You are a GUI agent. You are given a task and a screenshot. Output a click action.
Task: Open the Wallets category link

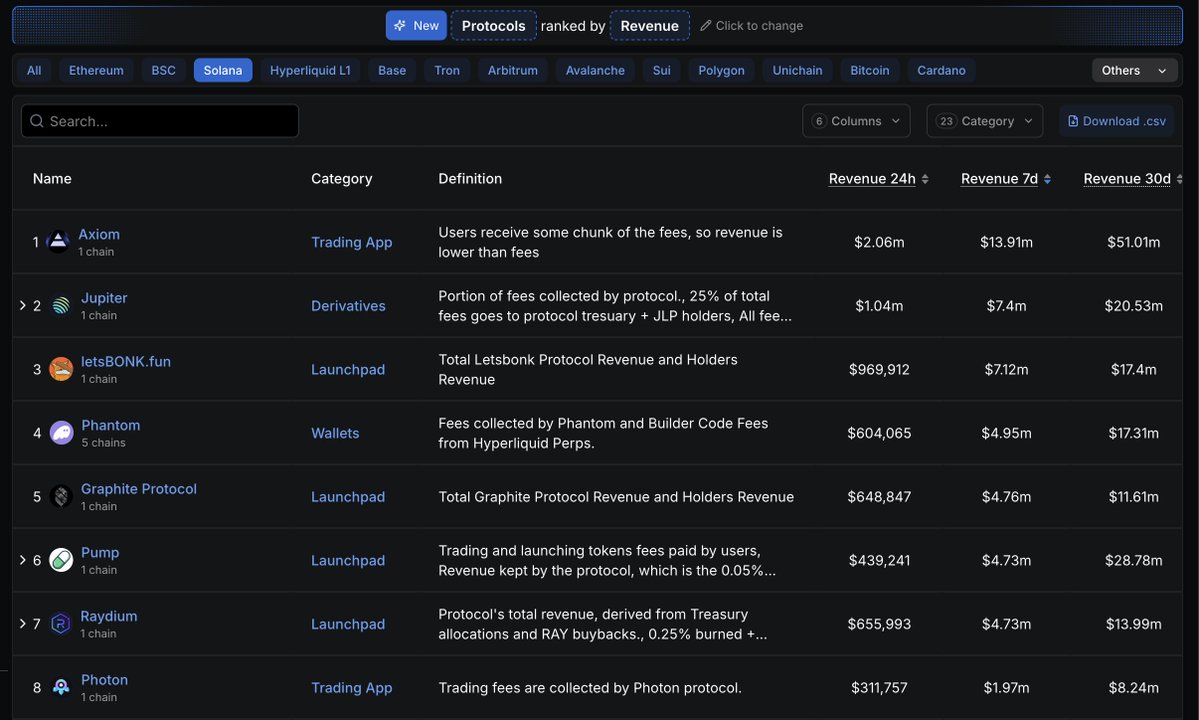tap(335, 433)
